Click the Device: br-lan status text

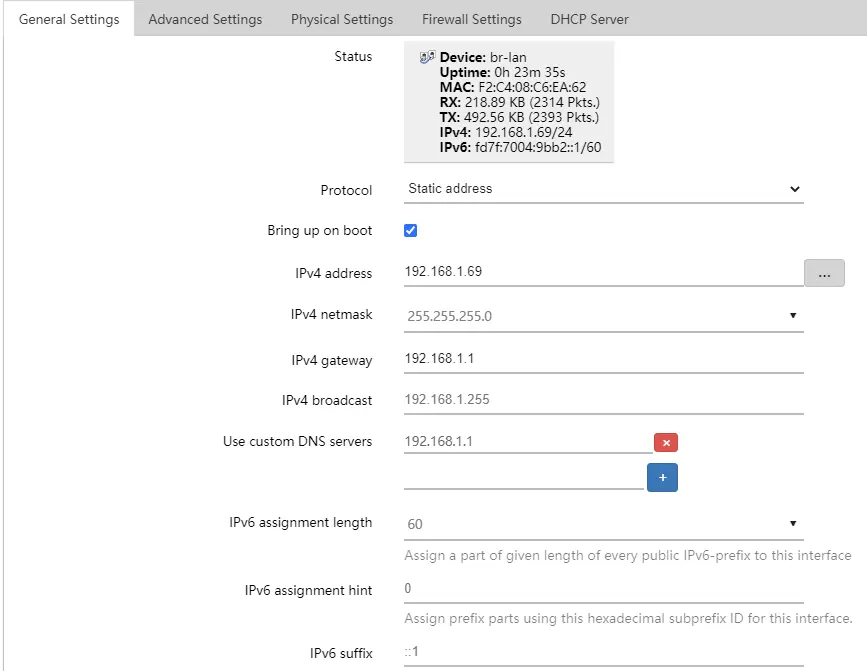[x=483, y=57]
